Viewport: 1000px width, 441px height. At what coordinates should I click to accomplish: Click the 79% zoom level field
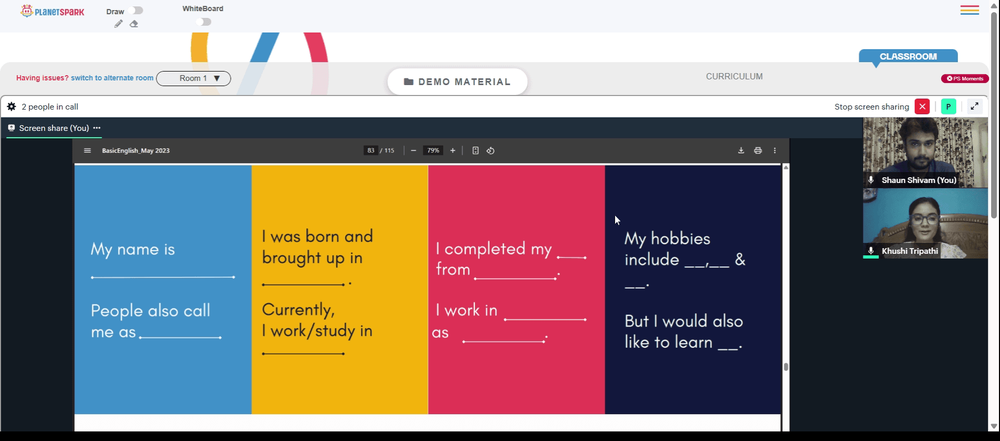click(x=434, y=151)
